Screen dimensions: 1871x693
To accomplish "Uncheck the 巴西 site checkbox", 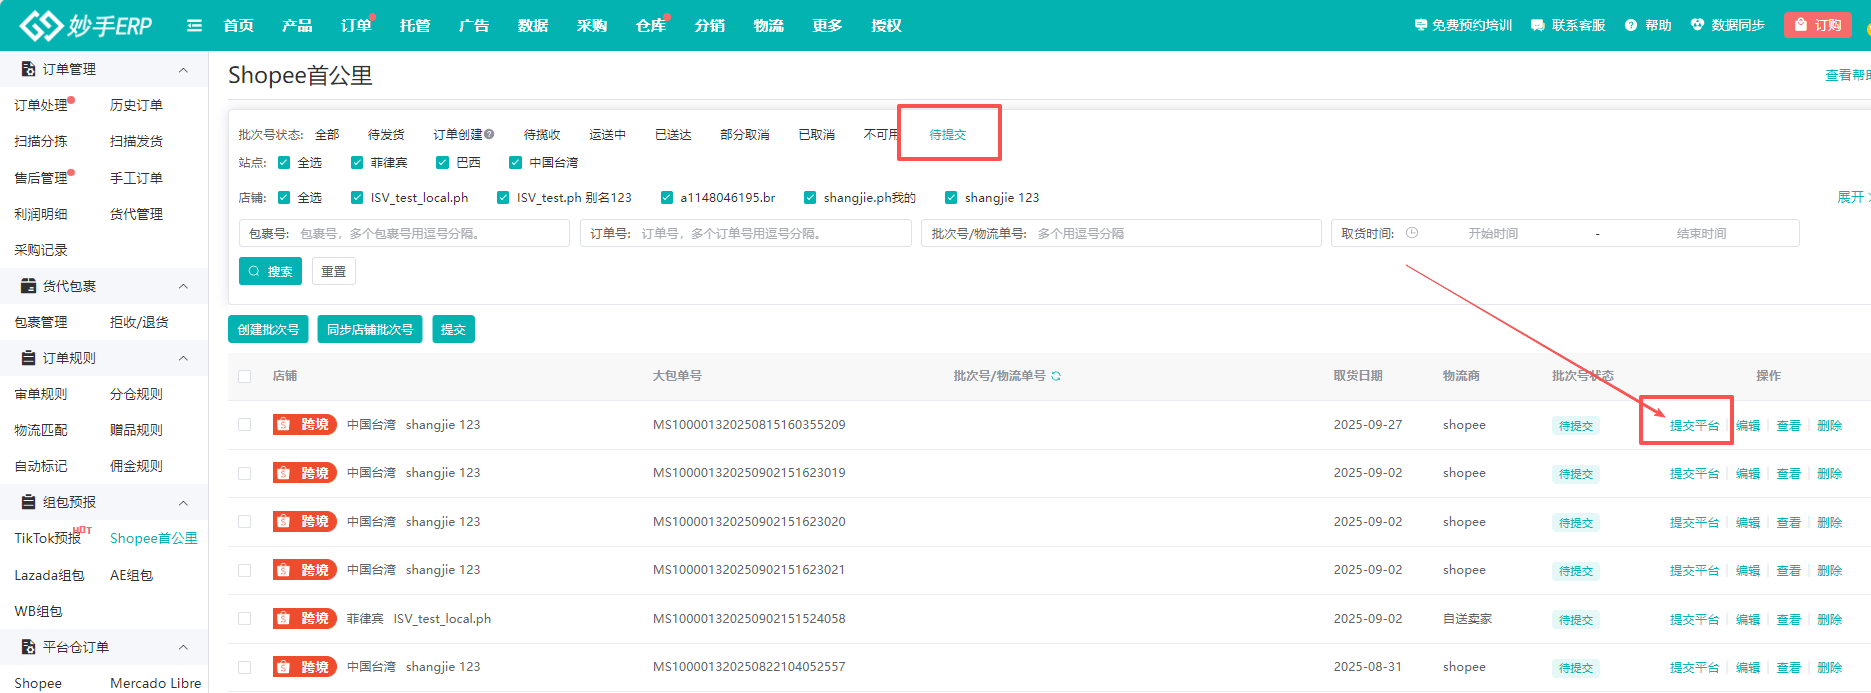I will tap(442, 162).
